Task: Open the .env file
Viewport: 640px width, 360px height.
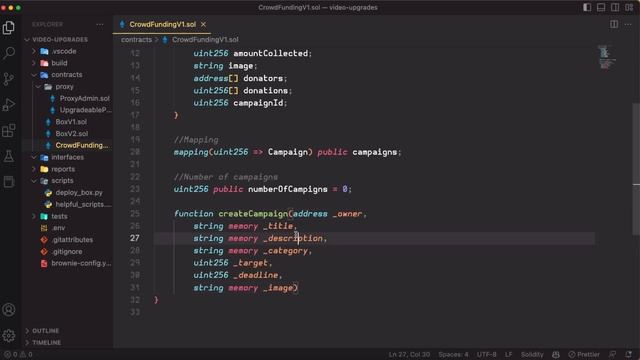Action: (x=58, y=228)
